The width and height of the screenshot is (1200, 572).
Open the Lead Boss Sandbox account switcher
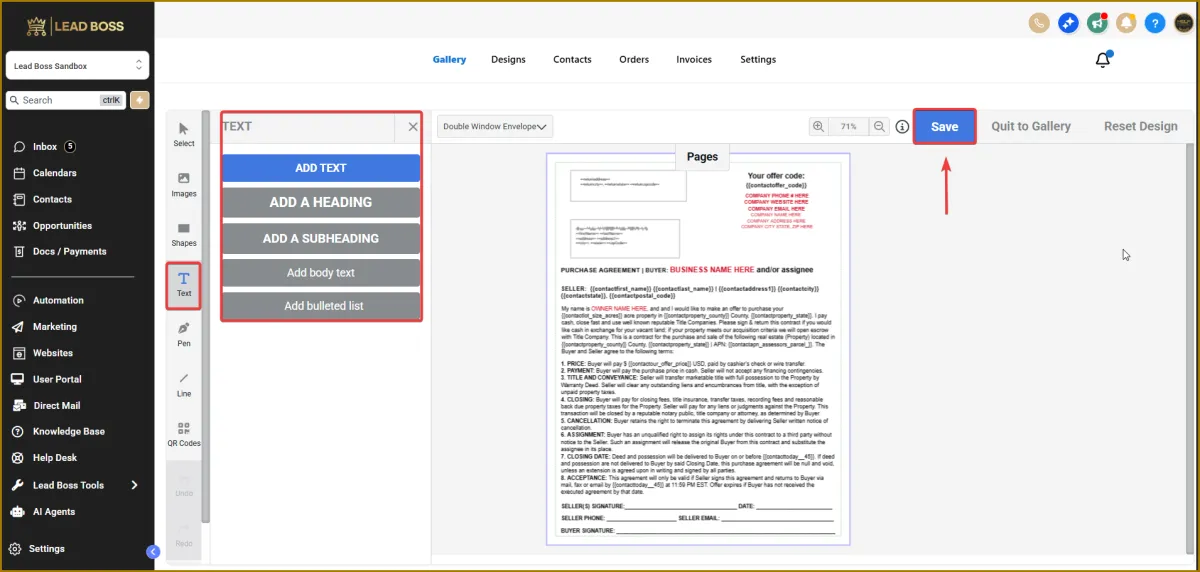pyautogui.click(x=78, y=66)
